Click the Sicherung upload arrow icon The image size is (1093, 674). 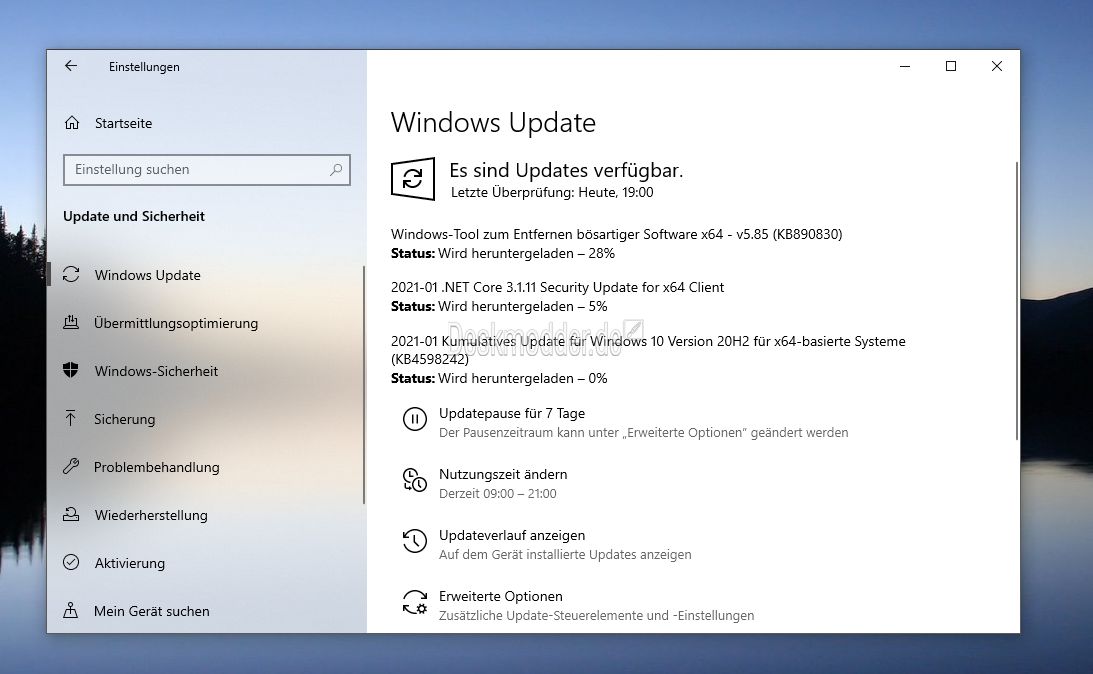point(70,418)
